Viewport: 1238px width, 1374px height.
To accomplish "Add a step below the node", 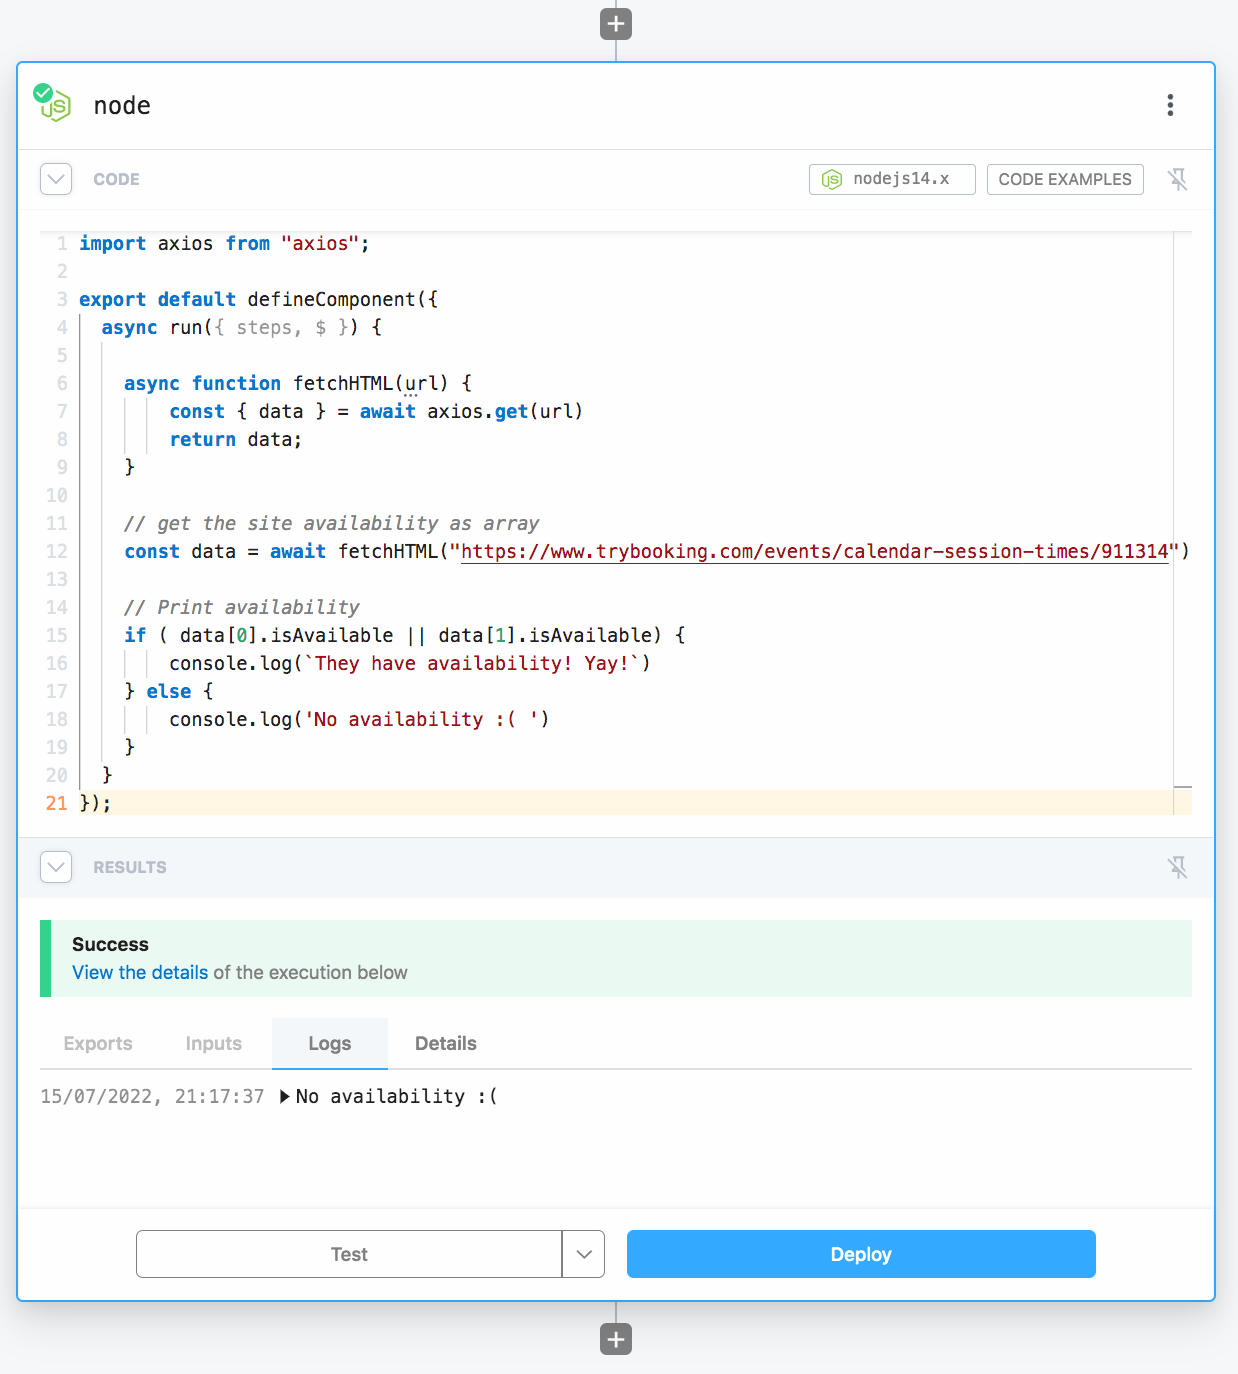I will (x=616, y=1339).
